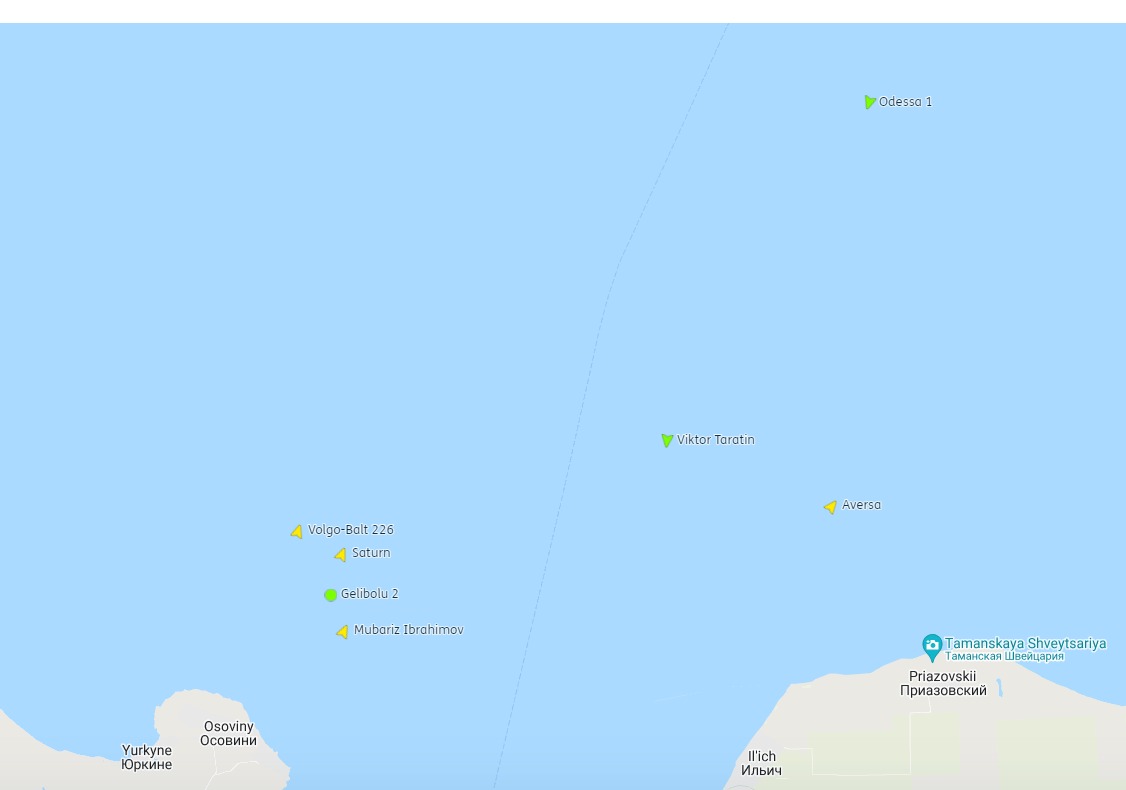This screenshot has width=1126, height=790.
Task: Click the Viktor Taratin name label
Action: (716, 440)
